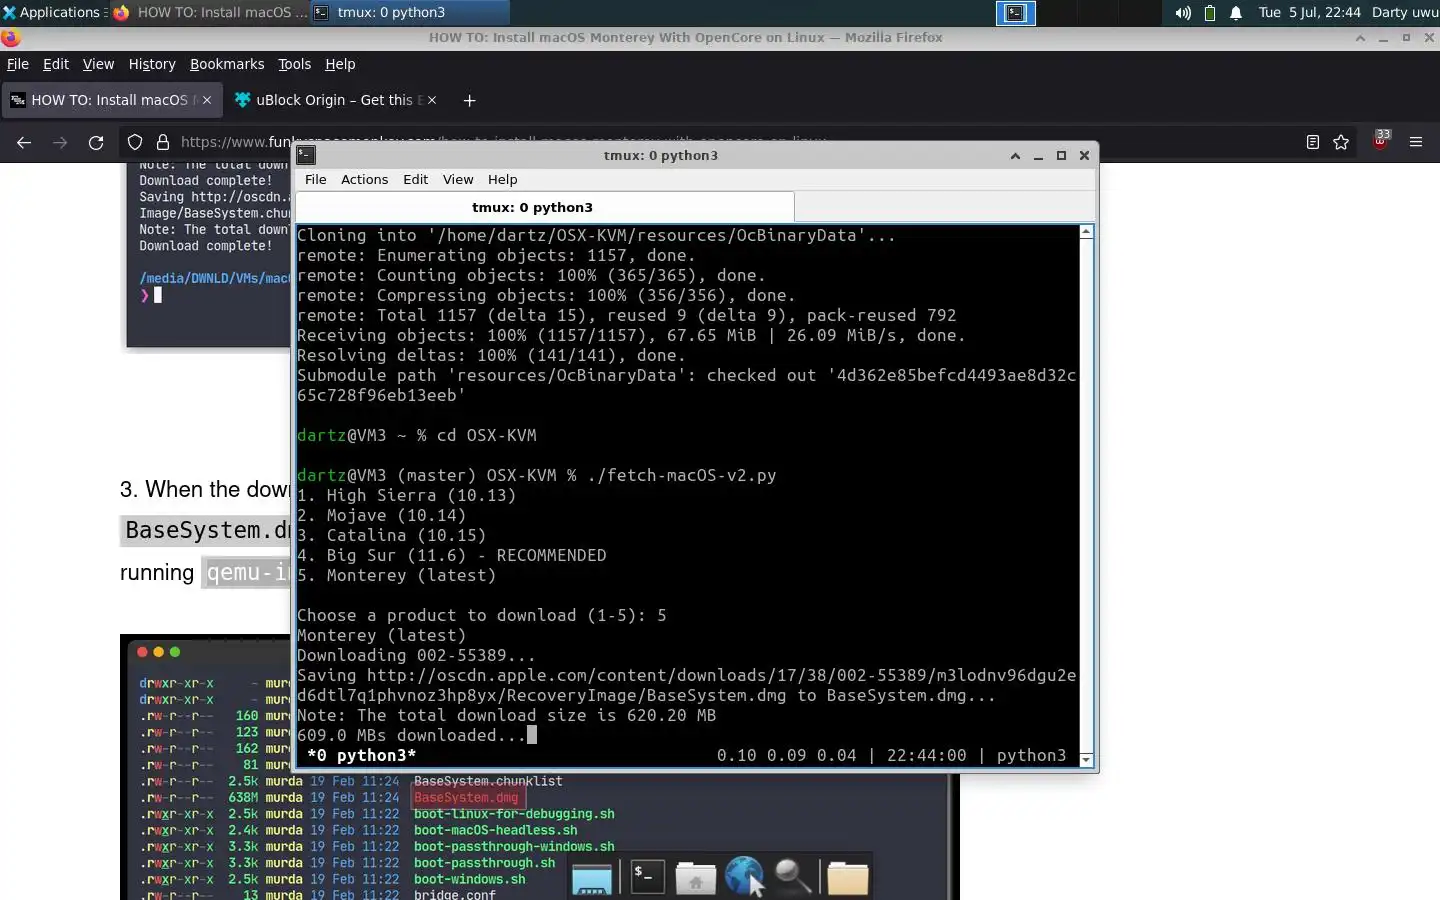Image resolution: width=1440 pixels, height=900 pixels.
Task: Open the tracking protection shield in the address bar
Action: coord(135,142)
